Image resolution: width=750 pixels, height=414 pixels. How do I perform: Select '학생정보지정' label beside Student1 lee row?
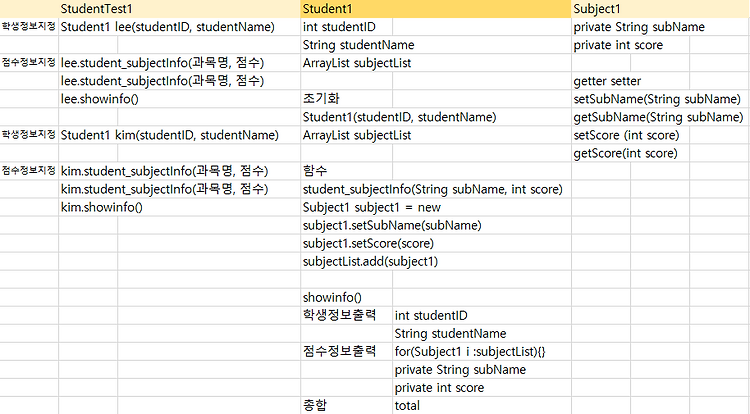tap(29, 26)
